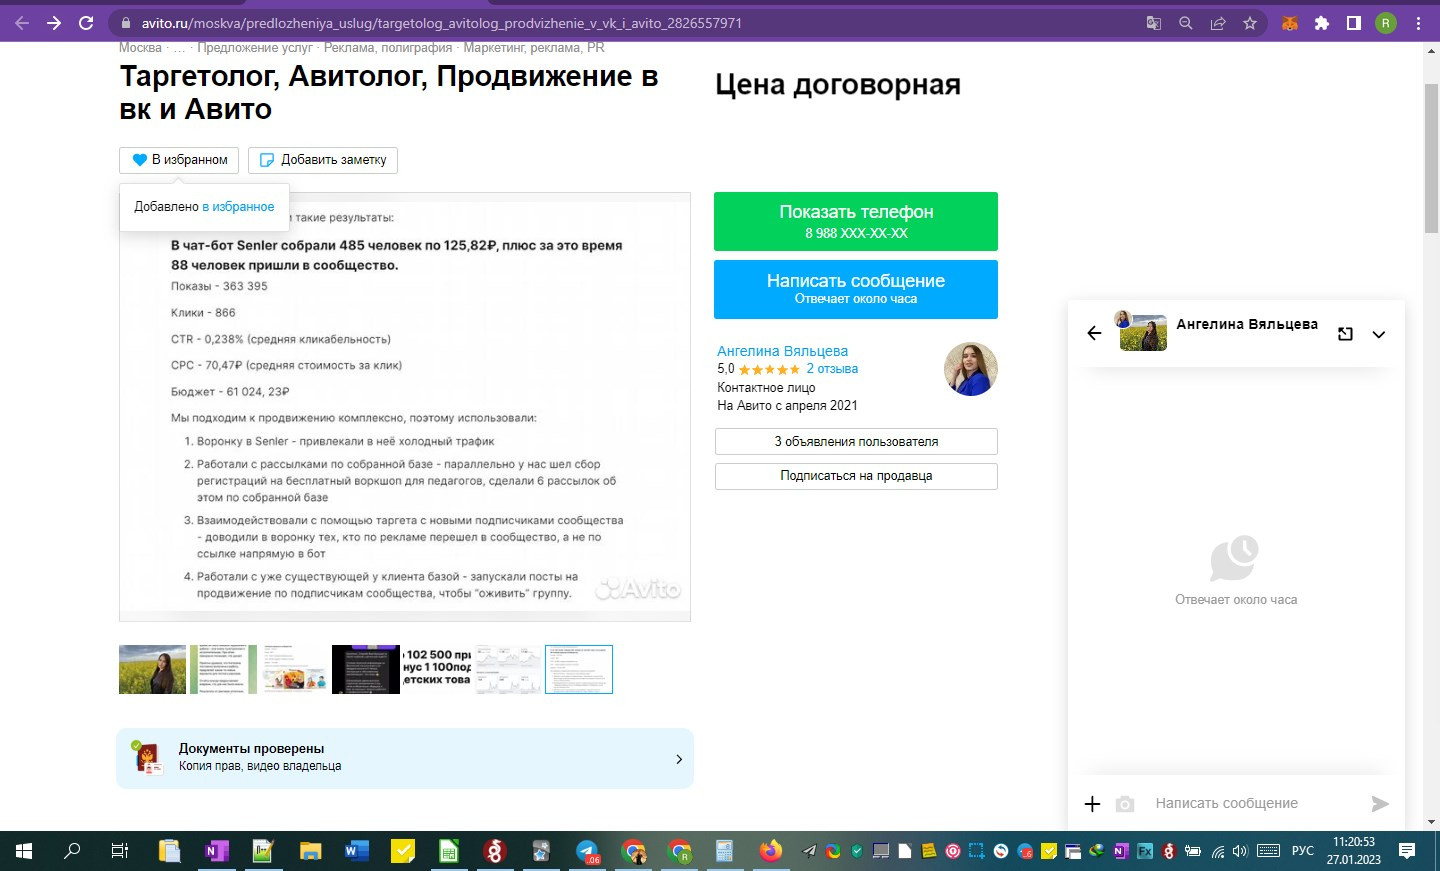Share this page using the share icon
The width and height of the screenshot is (1440, 871).
(x=1217, y=23)
